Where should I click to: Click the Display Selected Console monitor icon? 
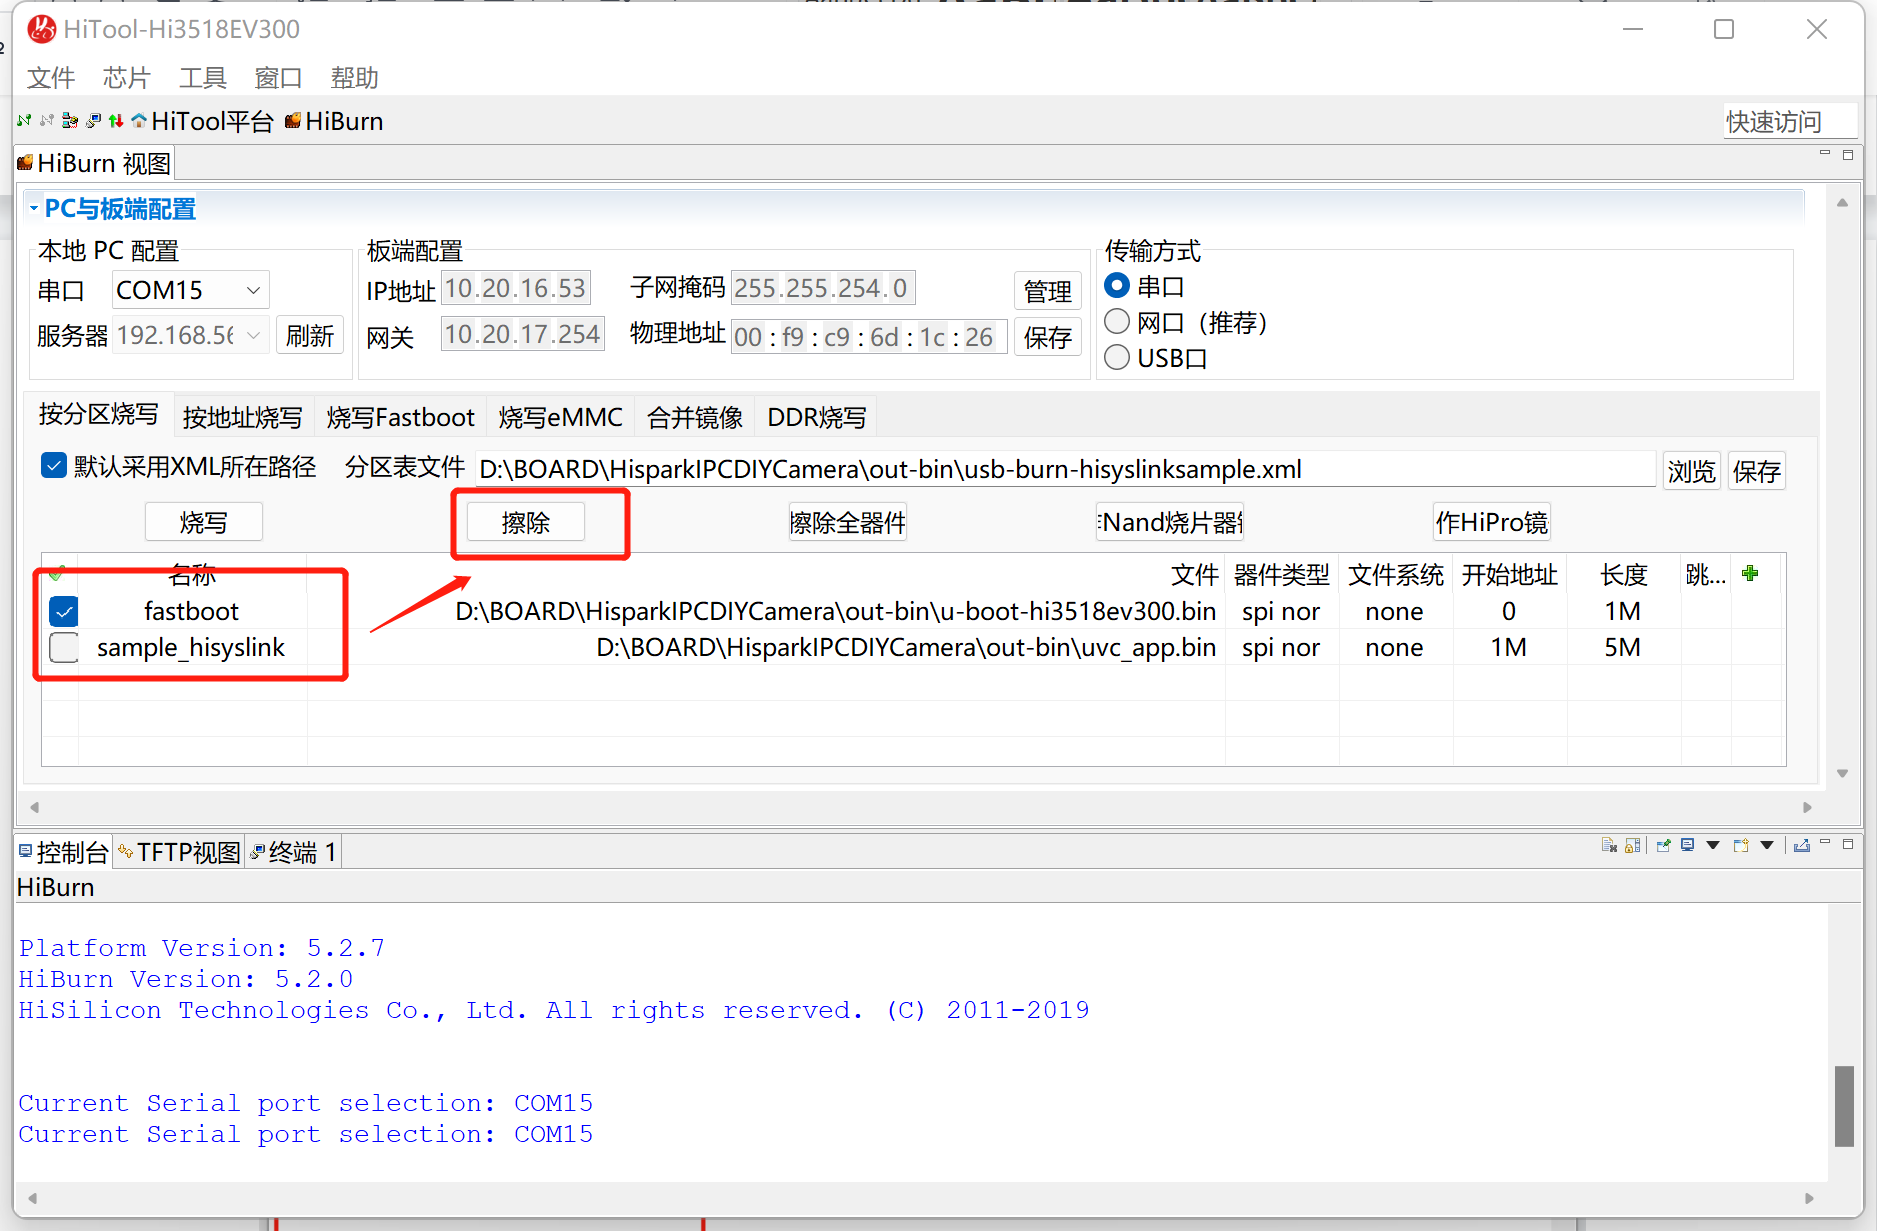tap(1688, 845)
